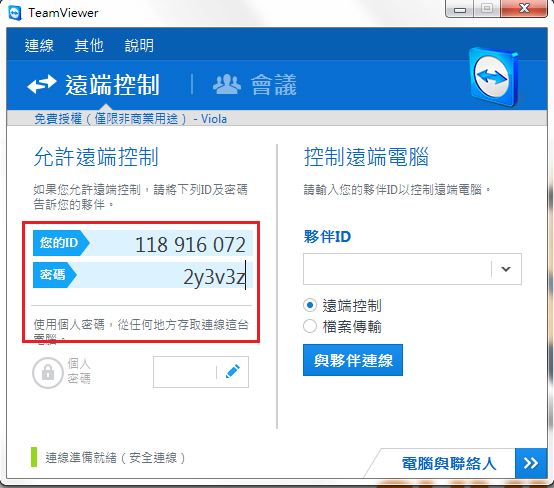Open the 其他 menu

(89, 46)
